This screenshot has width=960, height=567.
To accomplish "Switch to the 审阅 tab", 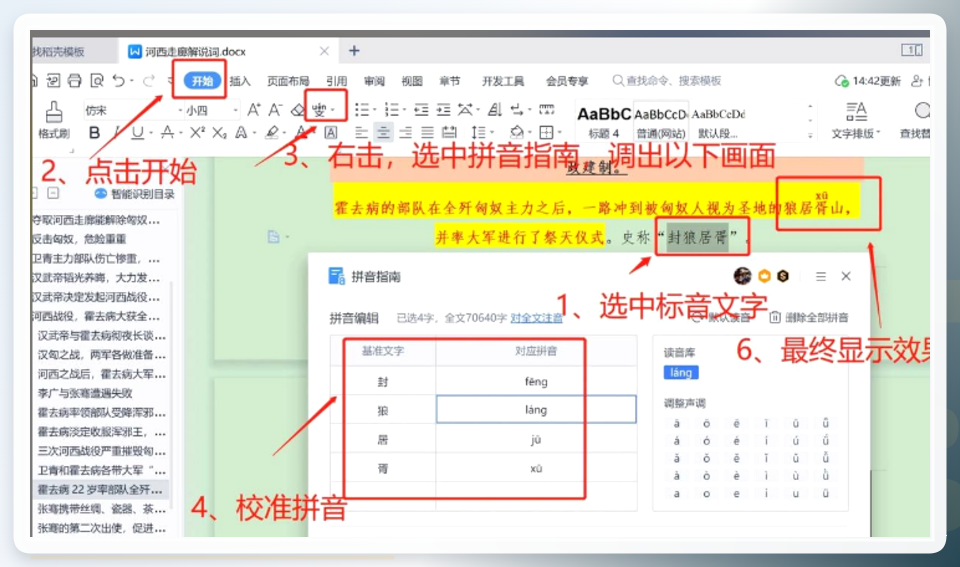I will click(374, 81).
